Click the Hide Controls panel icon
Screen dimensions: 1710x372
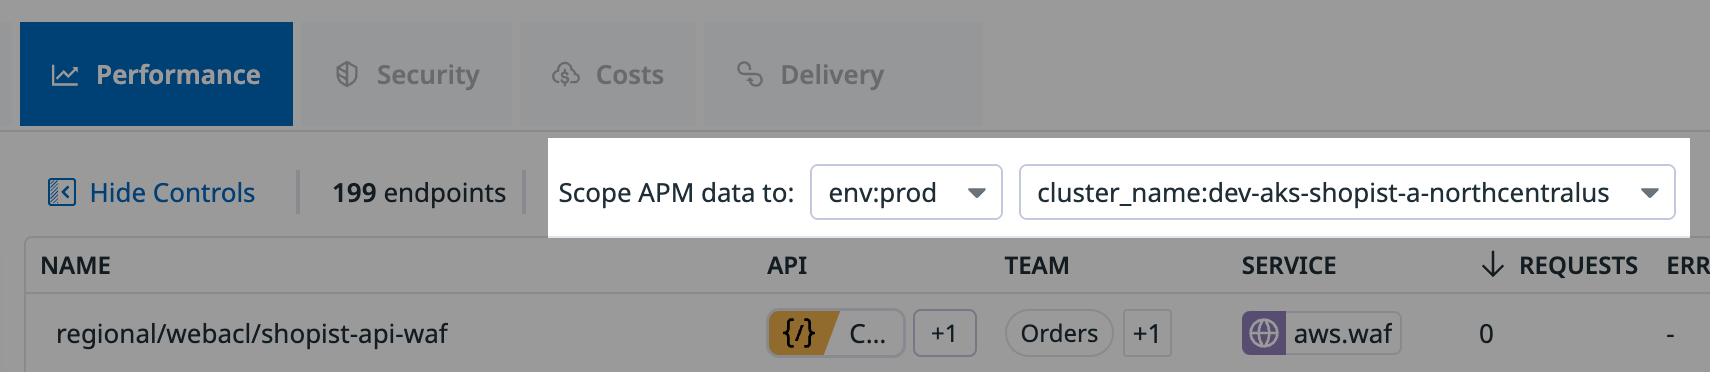coord(62,192)
